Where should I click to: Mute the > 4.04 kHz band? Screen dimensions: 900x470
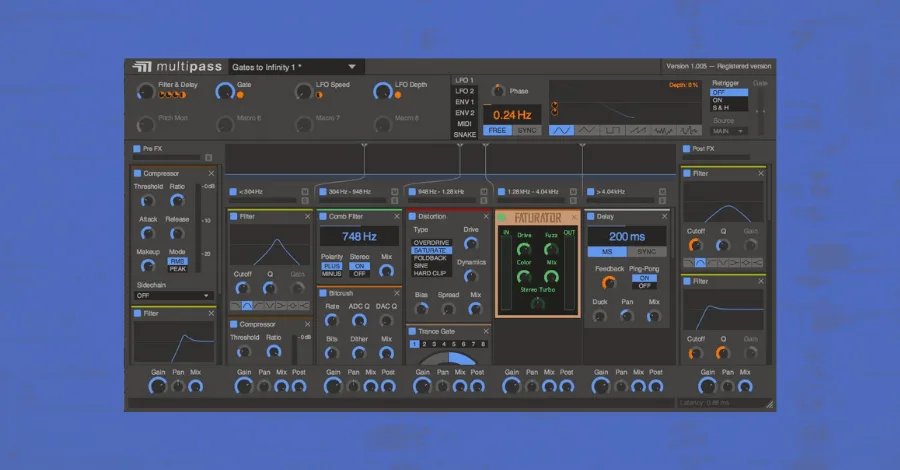pos(662,192)
